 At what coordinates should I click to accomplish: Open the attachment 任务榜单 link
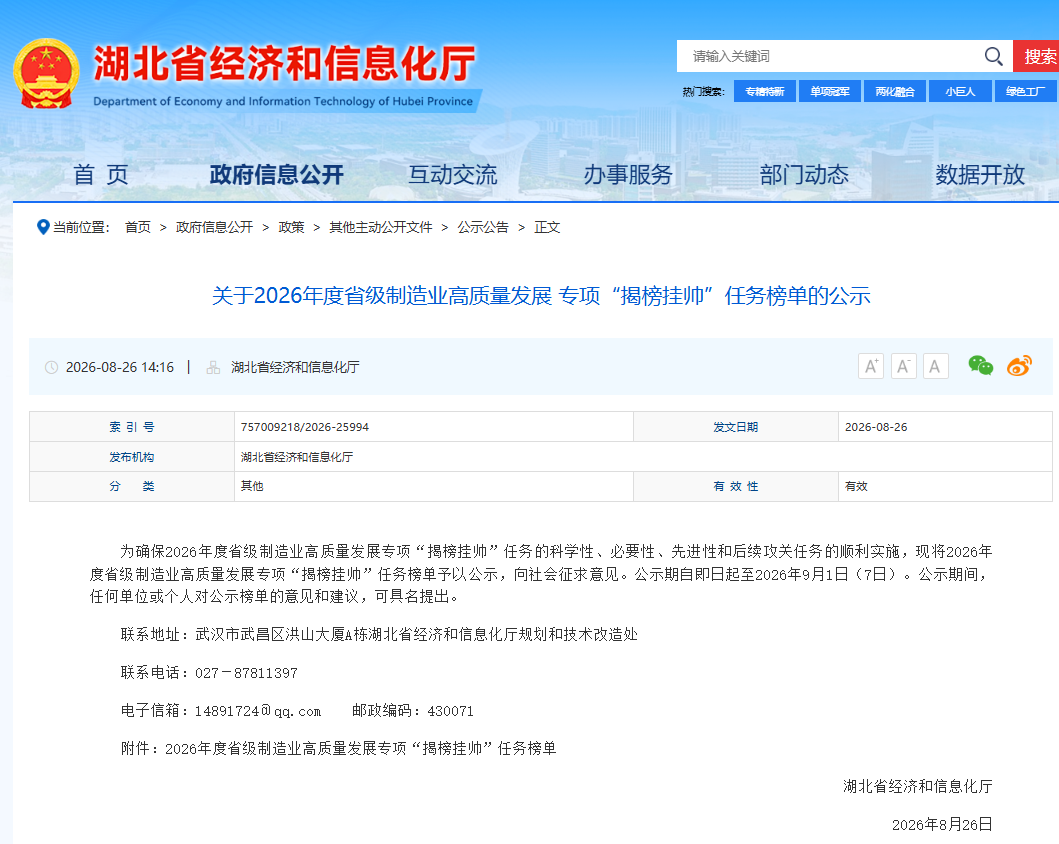click(x=361, y=749)
